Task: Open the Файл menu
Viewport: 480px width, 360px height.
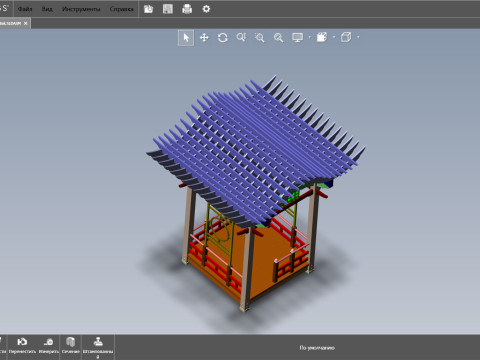Action: click(25, 9)
